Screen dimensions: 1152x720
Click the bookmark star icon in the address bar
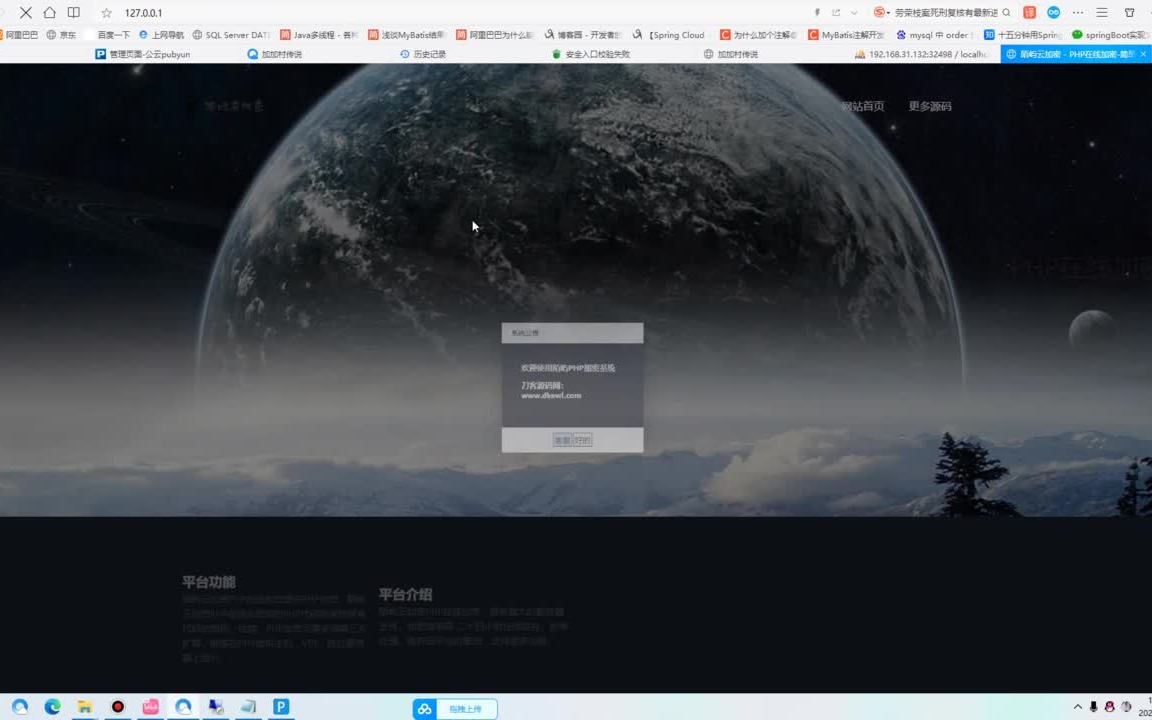coord(107,13)
